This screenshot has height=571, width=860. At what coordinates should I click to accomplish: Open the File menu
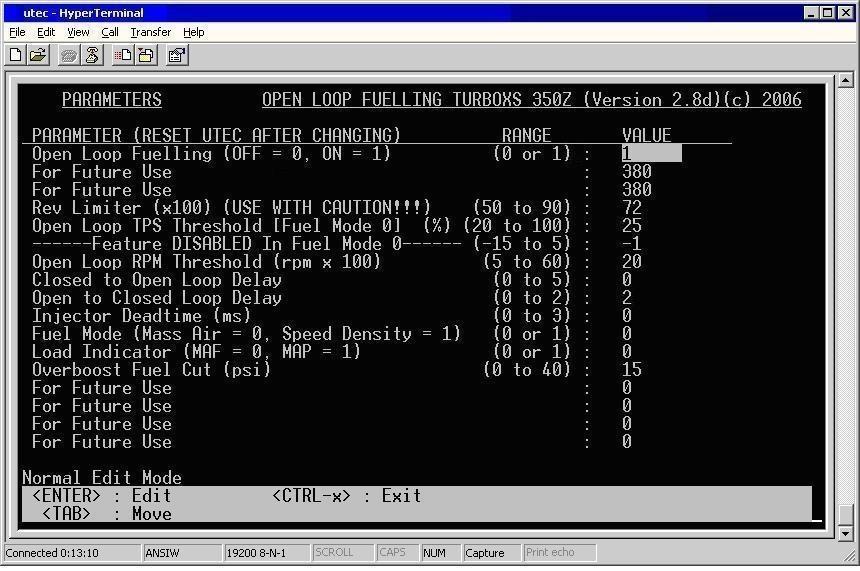[x=17, y=32]
